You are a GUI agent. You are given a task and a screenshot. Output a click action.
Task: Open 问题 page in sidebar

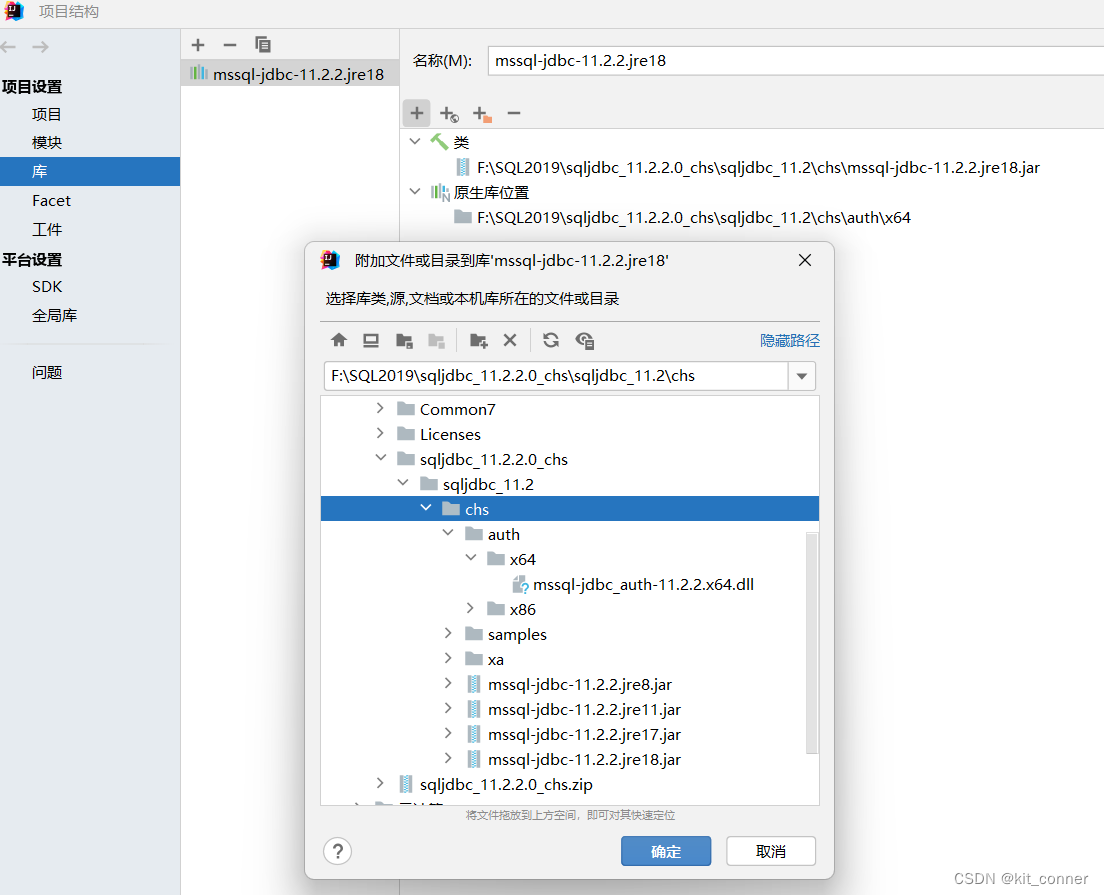(x=46, y=373)
